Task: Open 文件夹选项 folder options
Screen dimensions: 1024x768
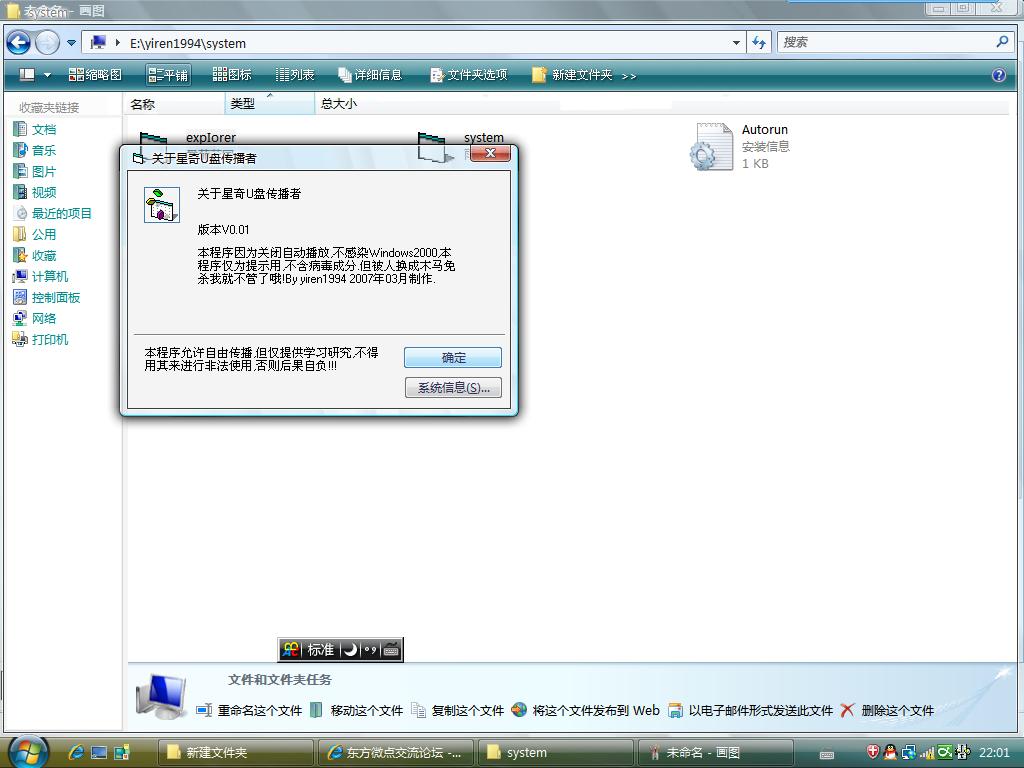Action: [x=469, y=75]
